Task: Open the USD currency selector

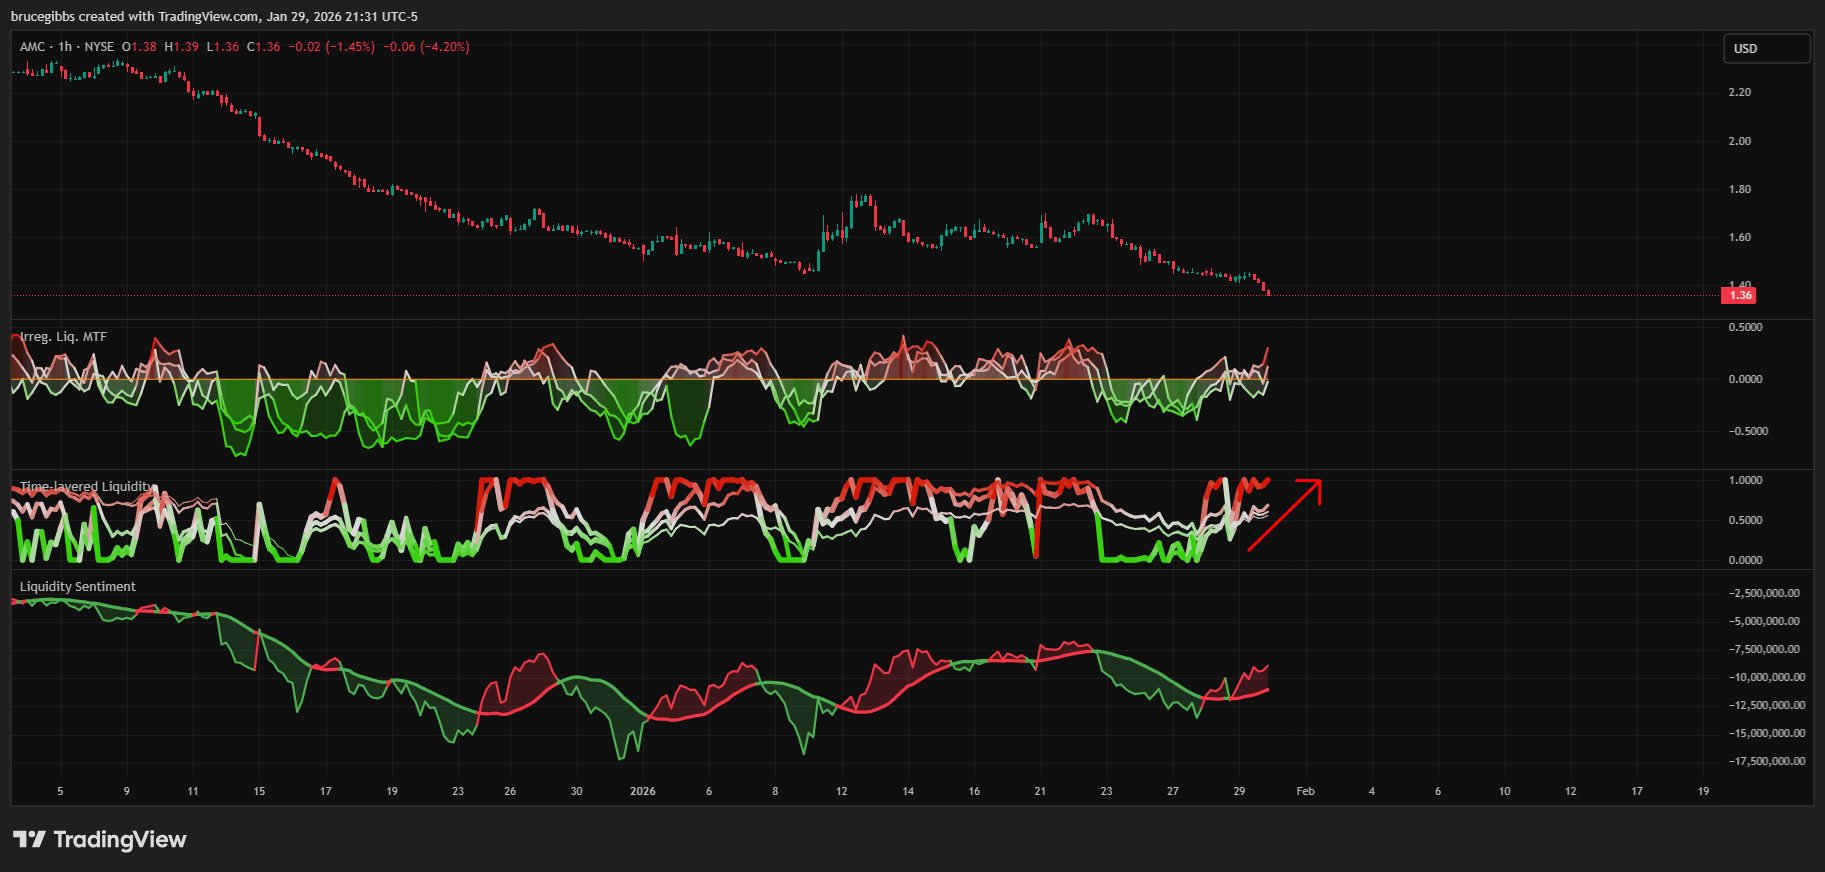Action: [x=1766, y=48]
